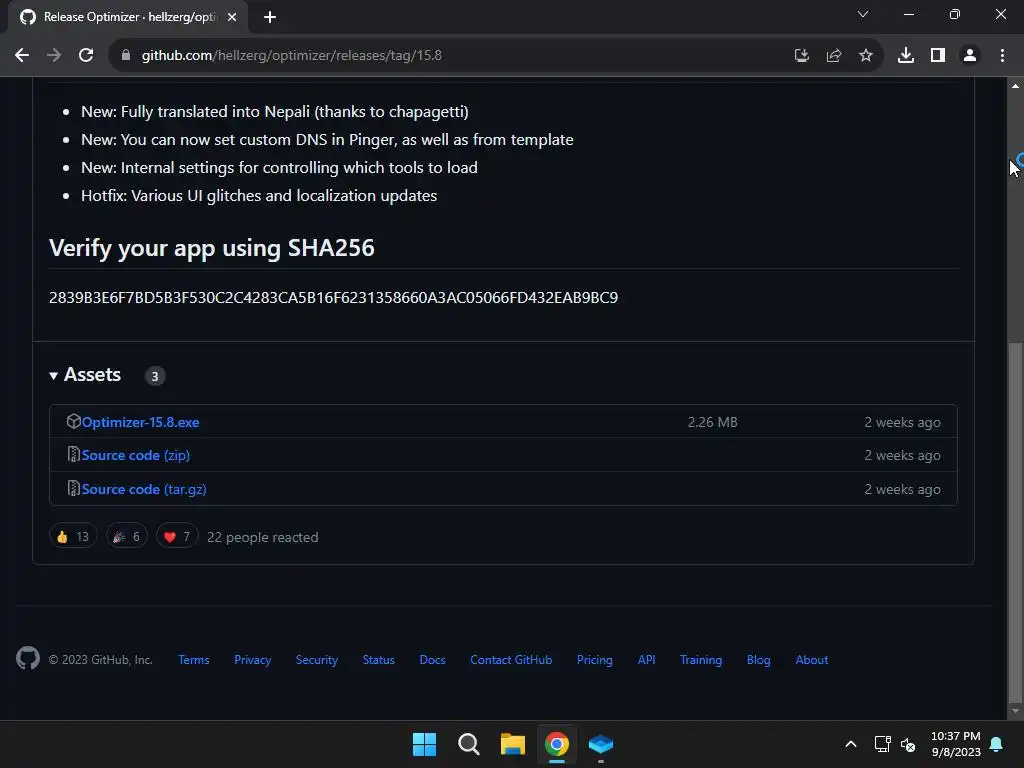
Task: Click the party popper reaction with 6
Action: 127,537
